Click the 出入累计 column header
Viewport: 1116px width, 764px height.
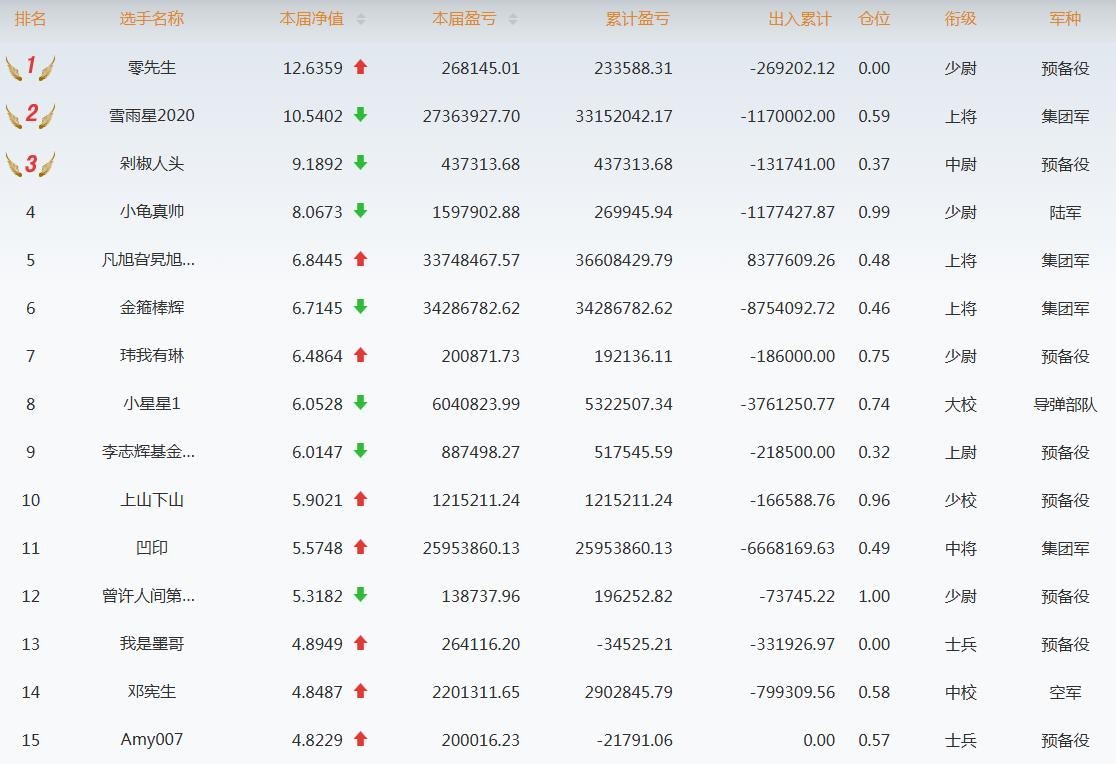pyautogui.click(x=800, y=19)
